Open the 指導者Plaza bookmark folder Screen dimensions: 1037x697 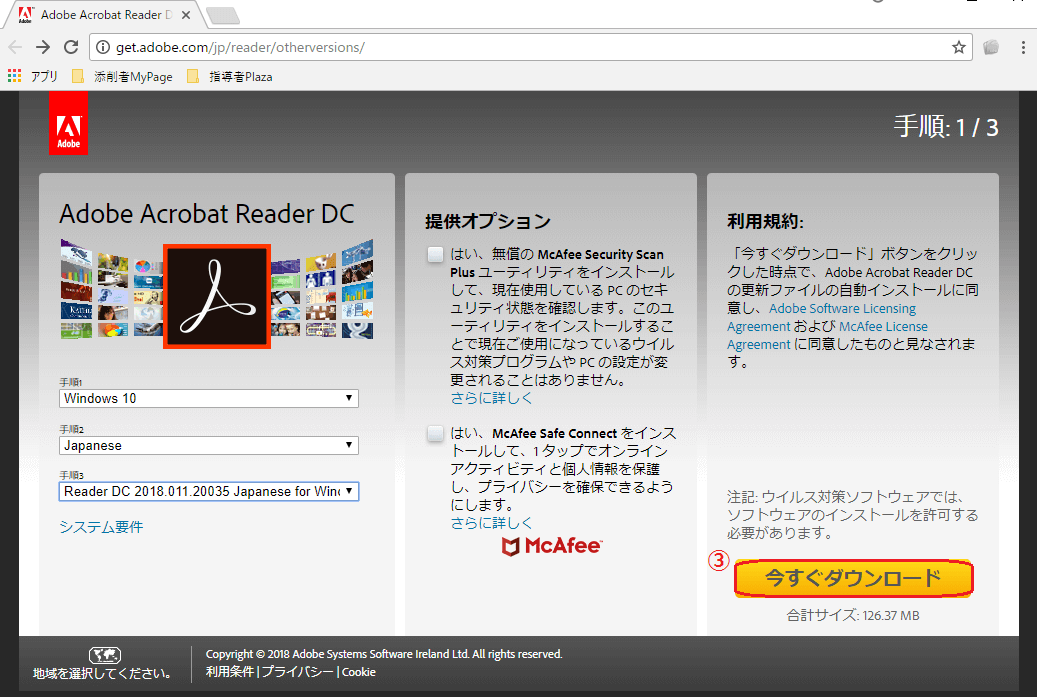(x=229, y=76)
